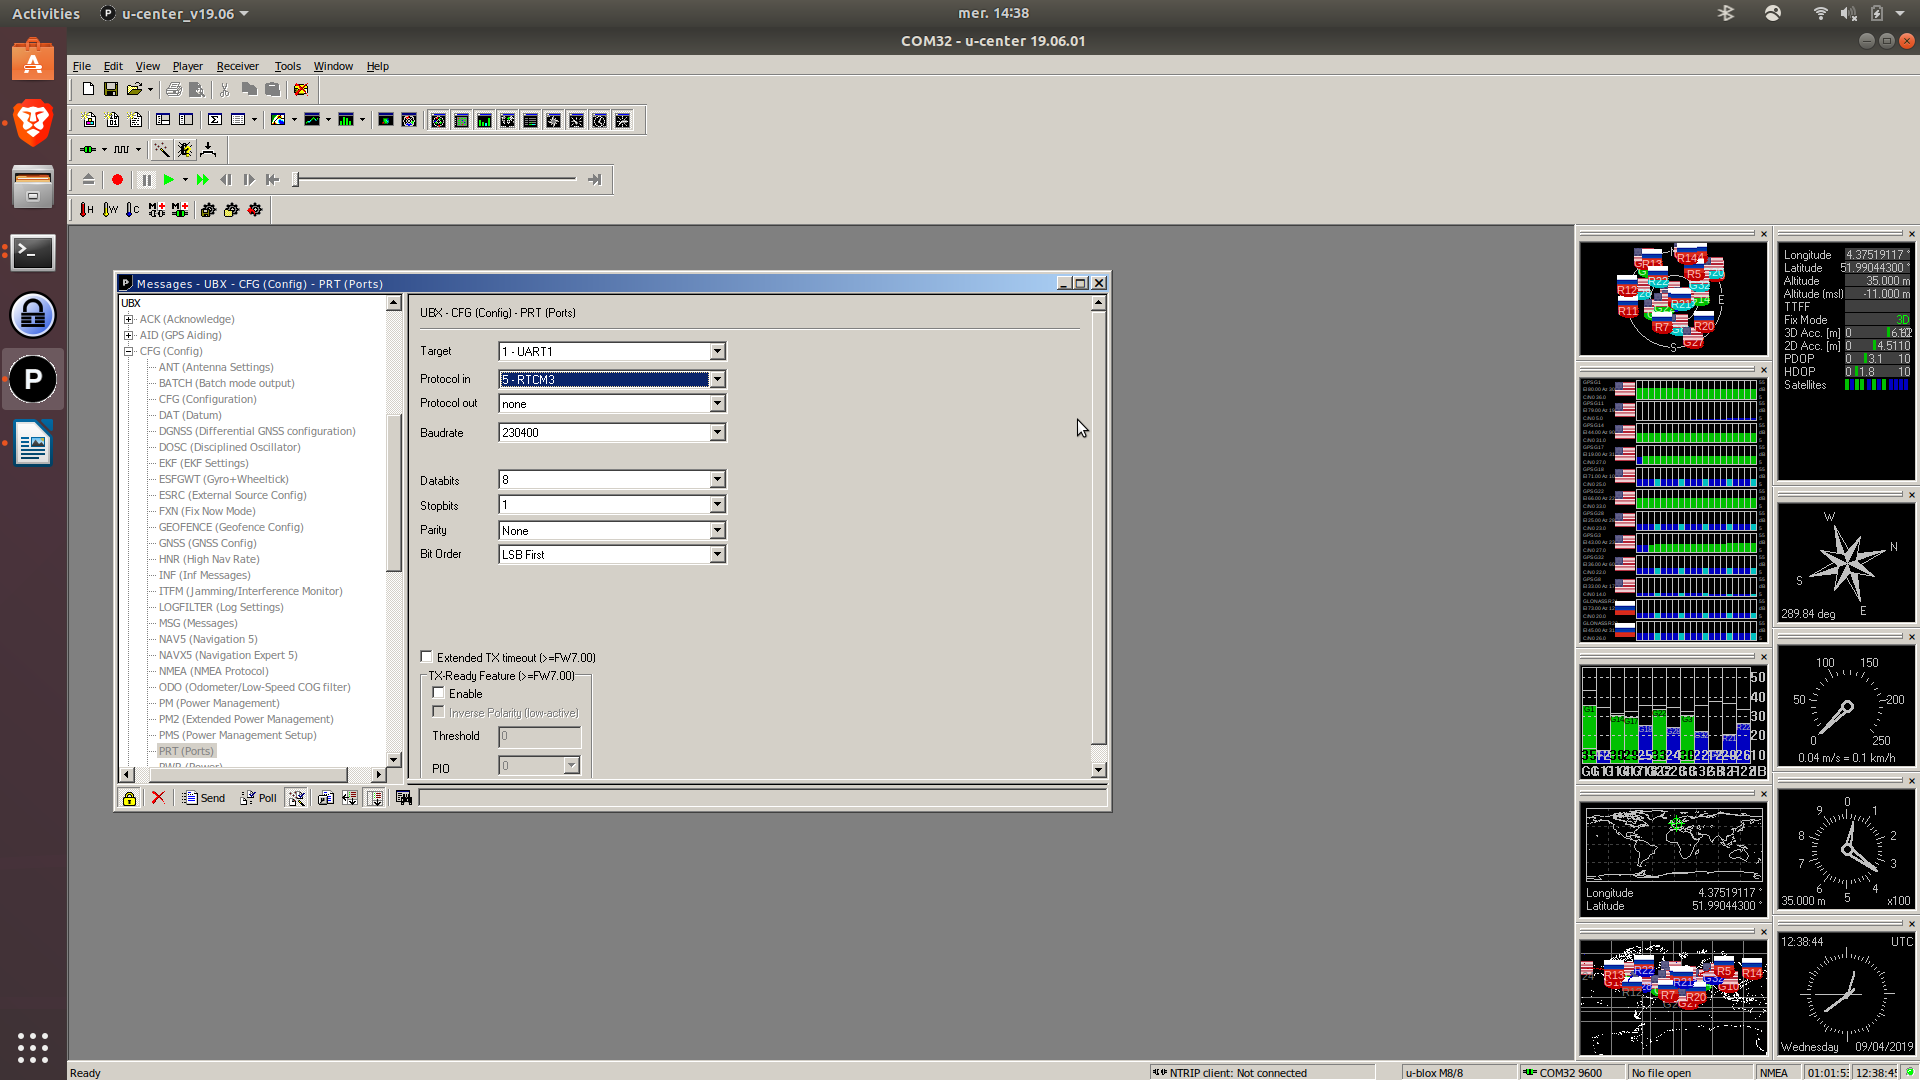This screenshot has width=1920, height=1080.
Task: Click the green Play button
Action: point(169,180)
